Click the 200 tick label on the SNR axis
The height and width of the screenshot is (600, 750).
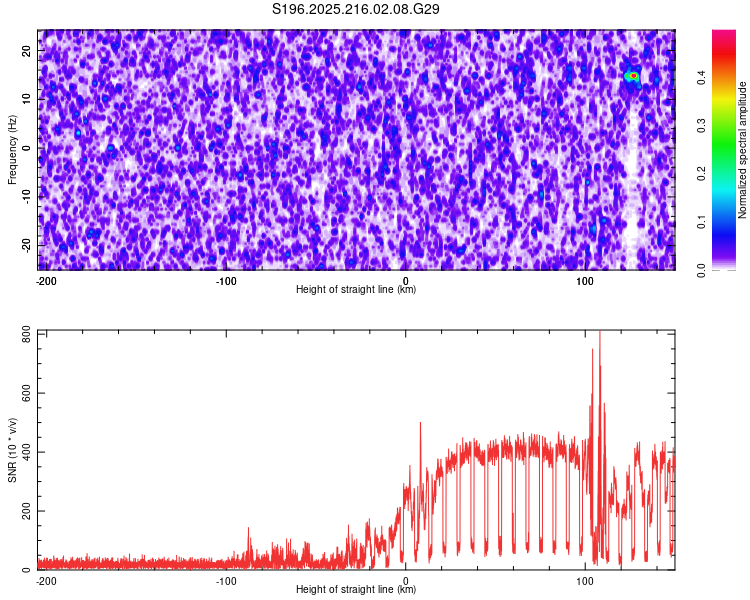click(26, 511)
